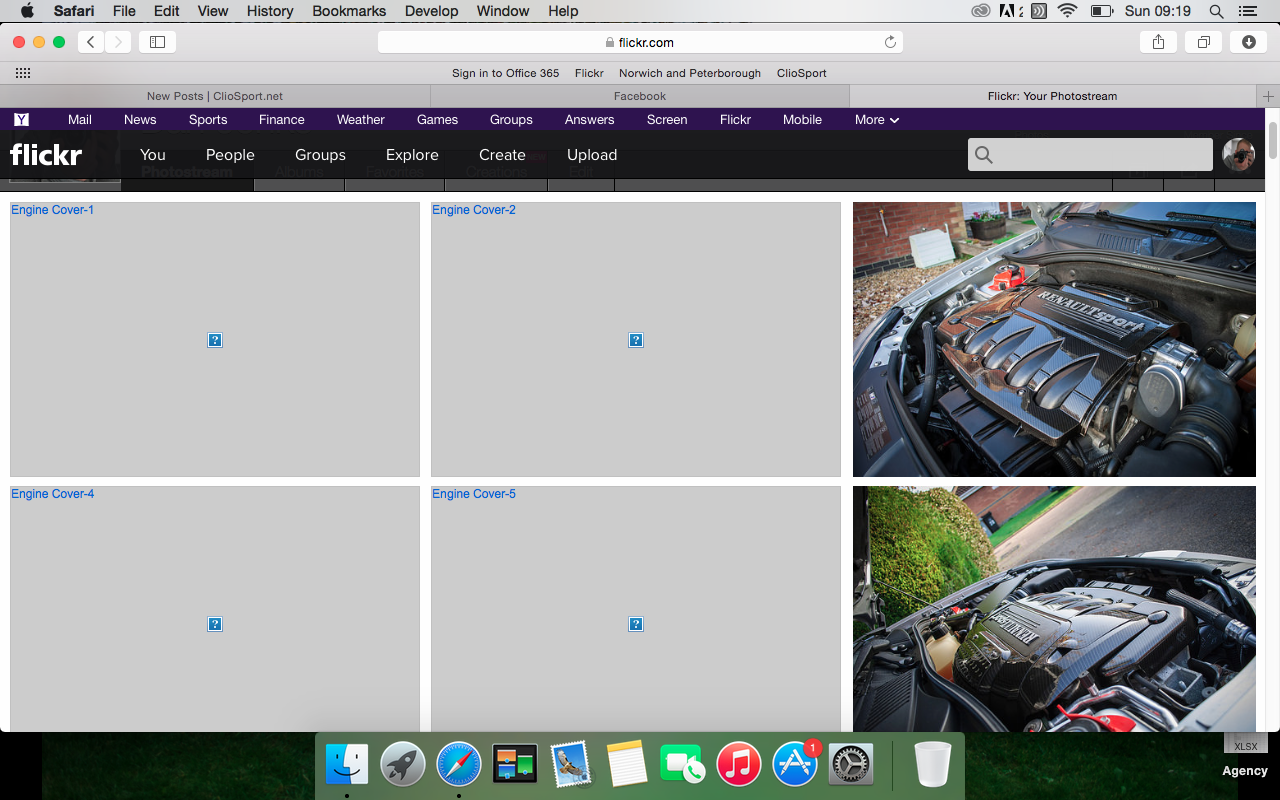Open Spotlight search in the menu bar

coord(1215,11)
